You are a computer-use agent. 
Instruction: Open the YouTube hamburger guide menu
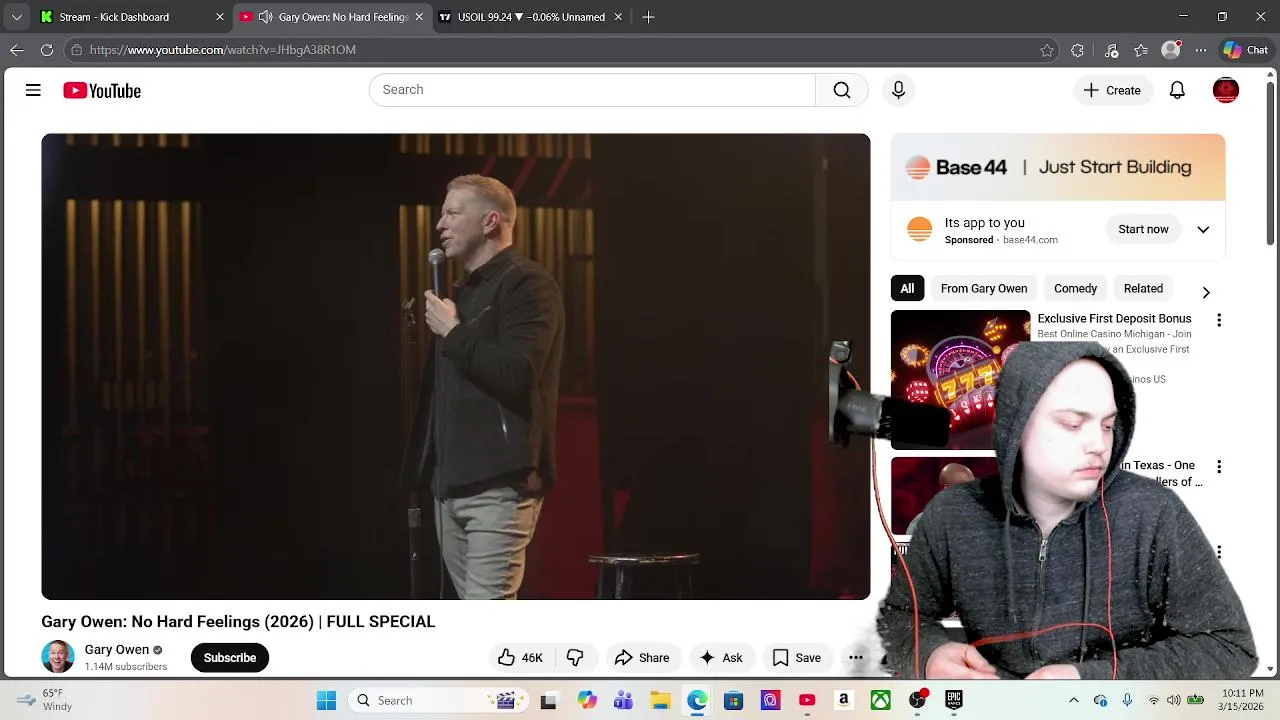pyautogui.click(x=33, y=90)
